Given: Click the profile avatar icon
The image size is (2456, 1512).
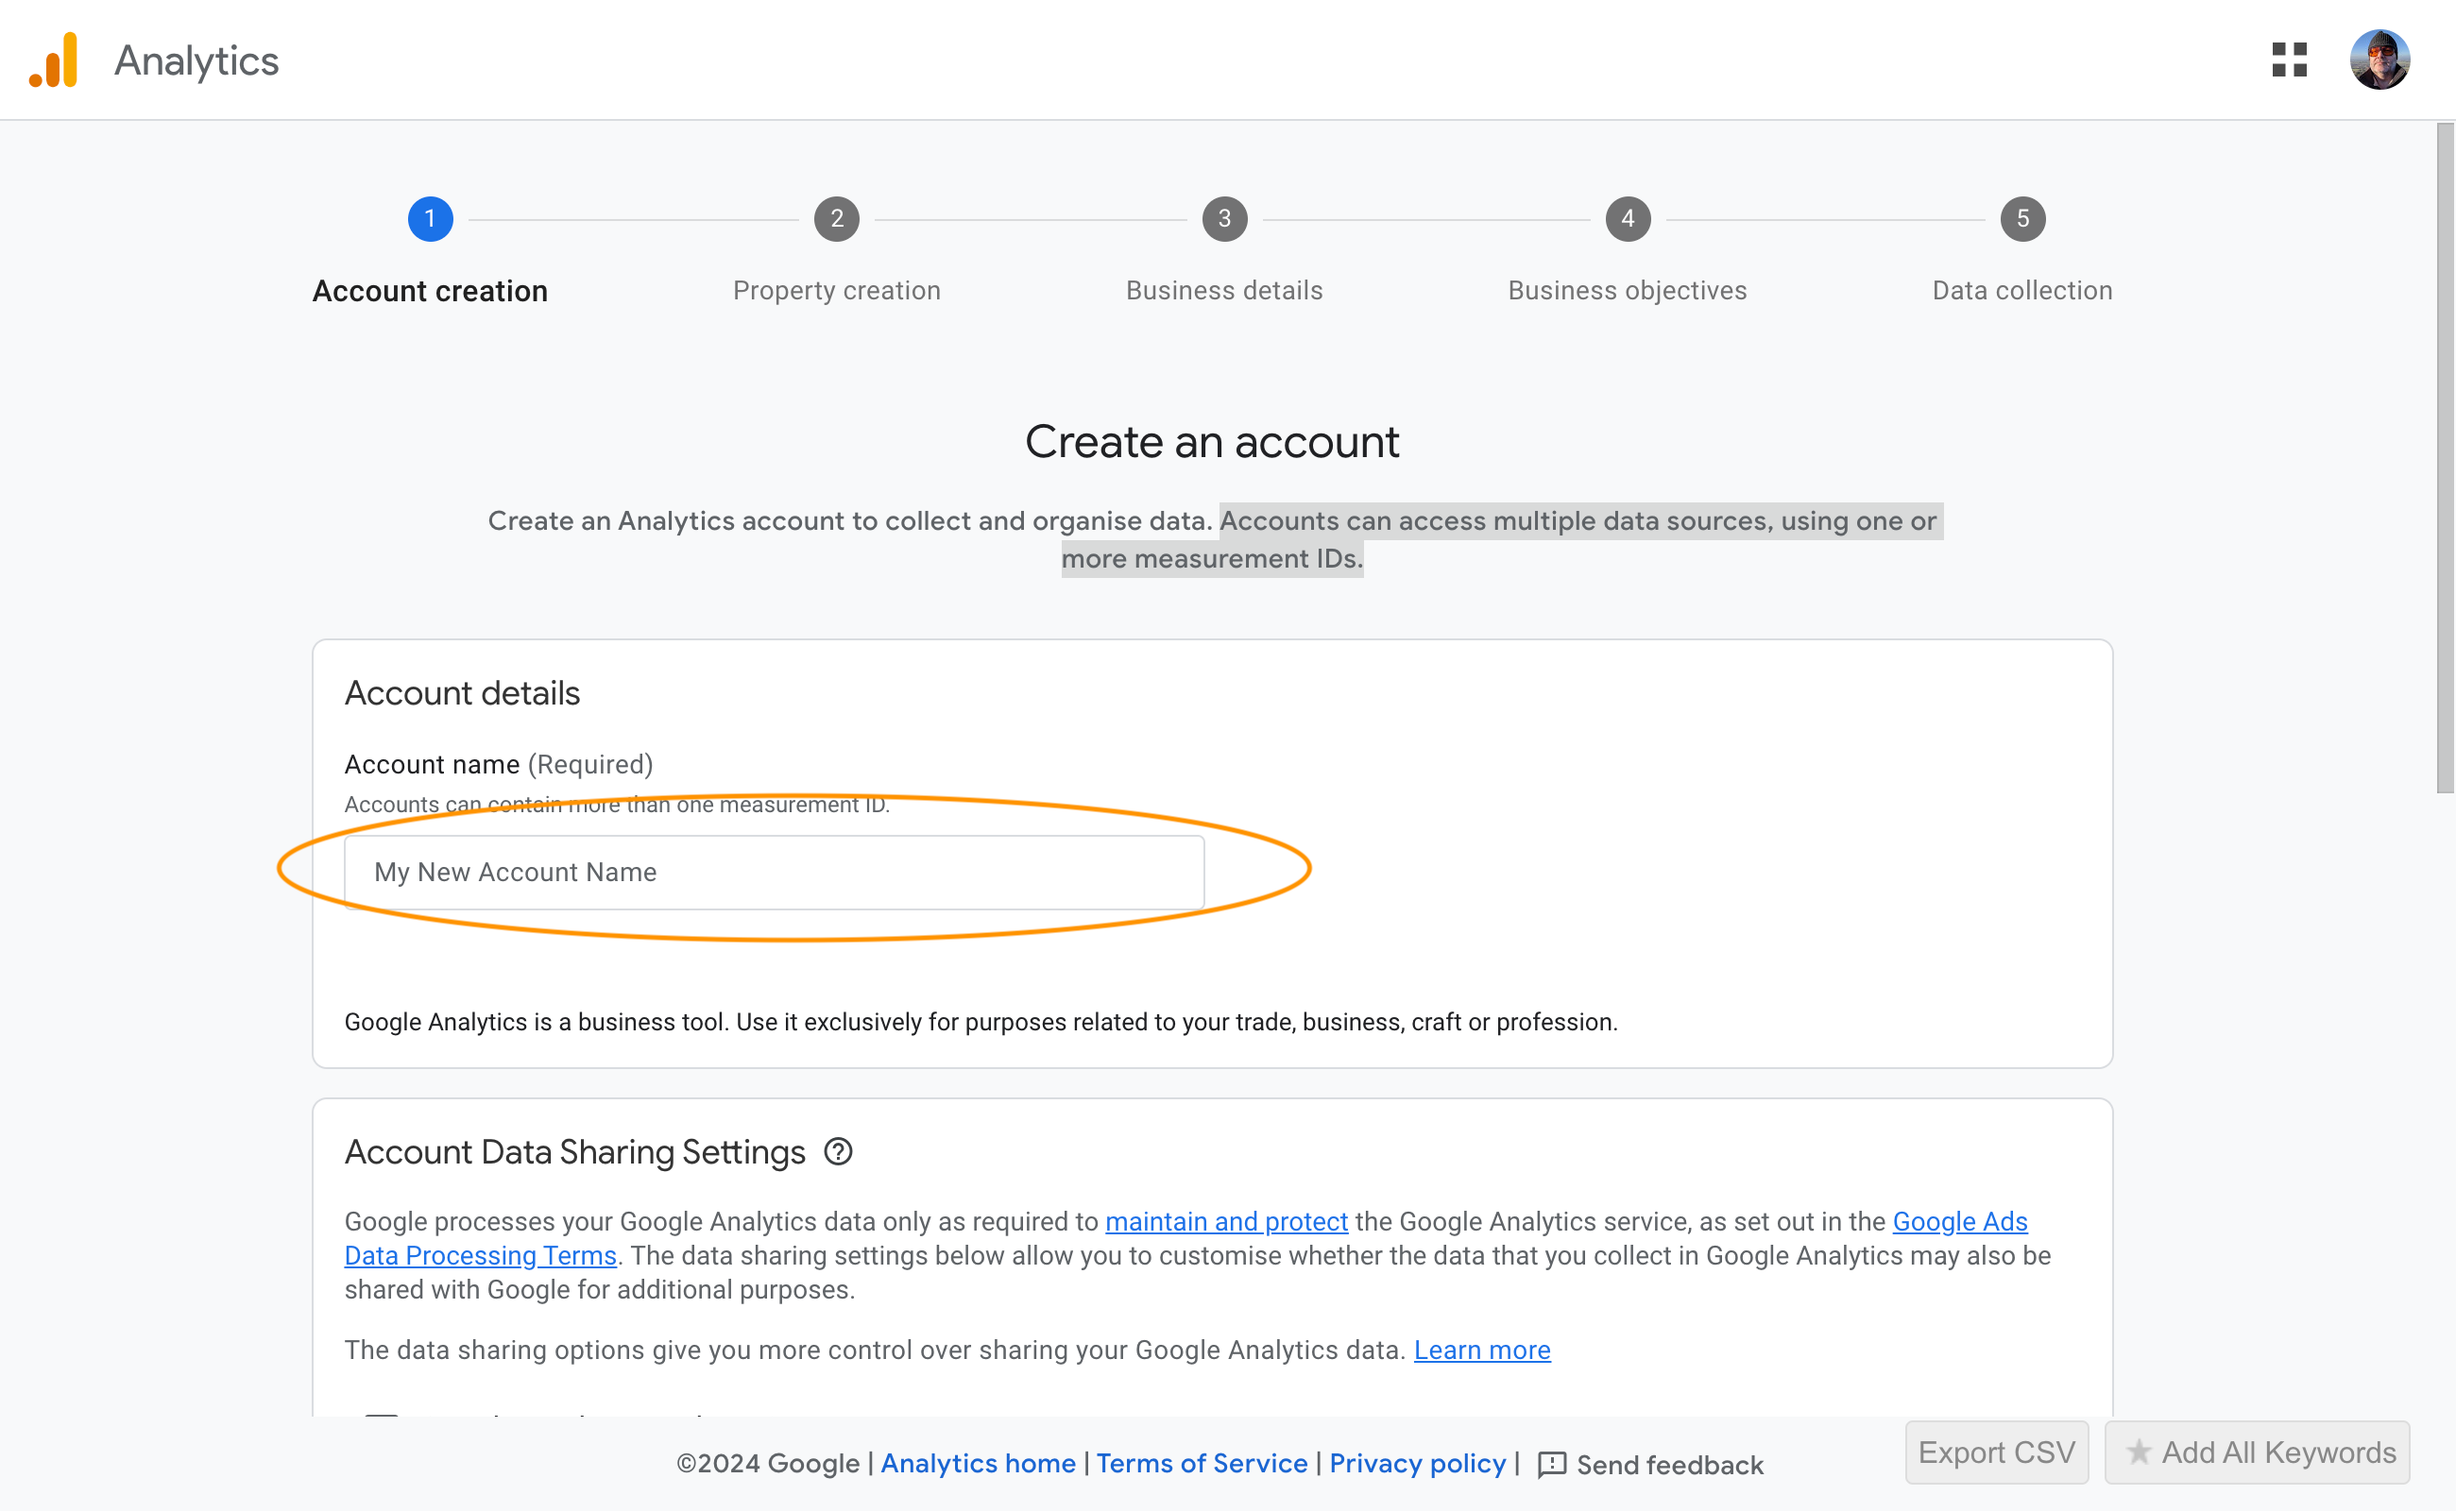Looking at the screenshot, I should tap(2381, 59).
